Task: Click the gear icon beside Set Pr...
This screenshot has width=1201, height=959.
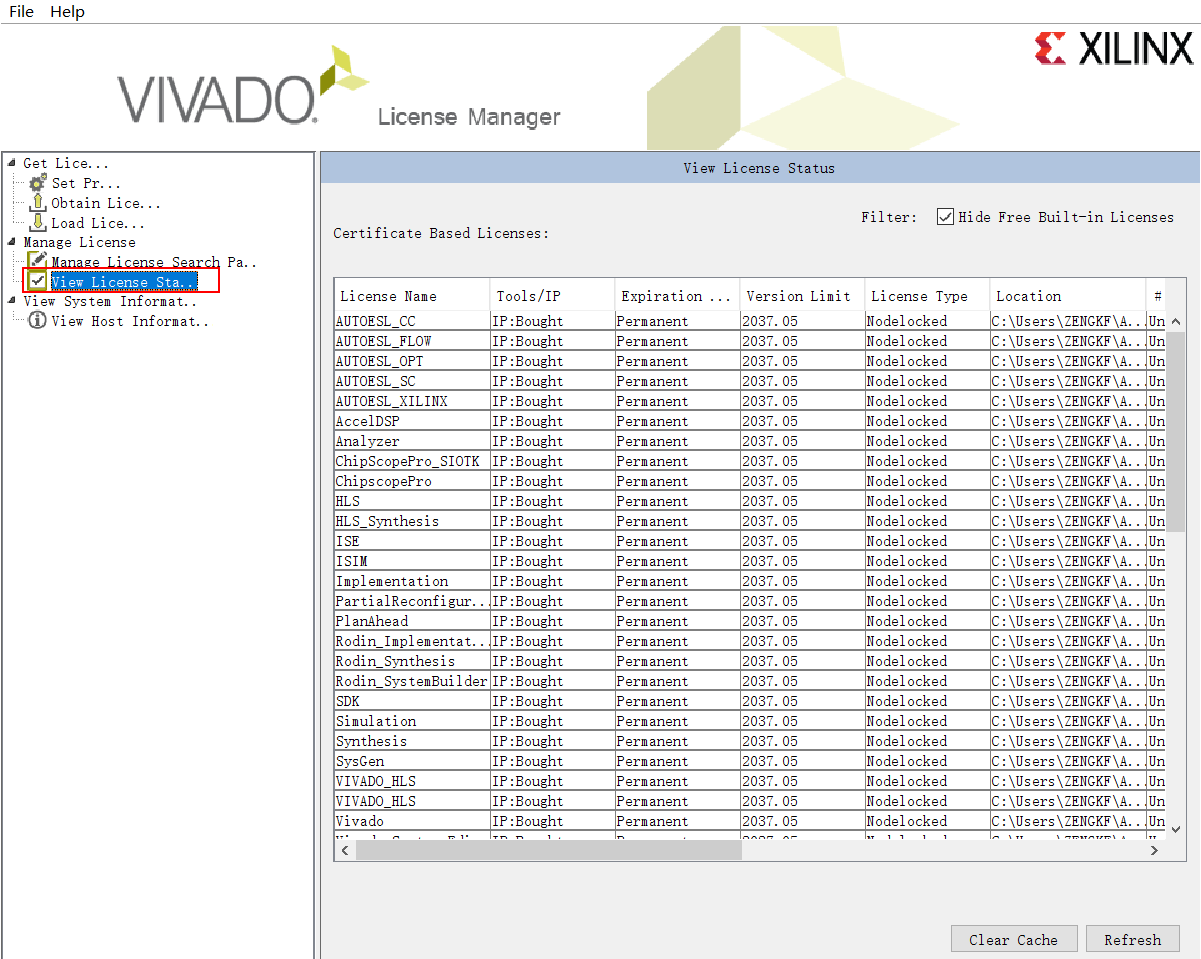Action: pyautogui.click(x=37, y=183)
